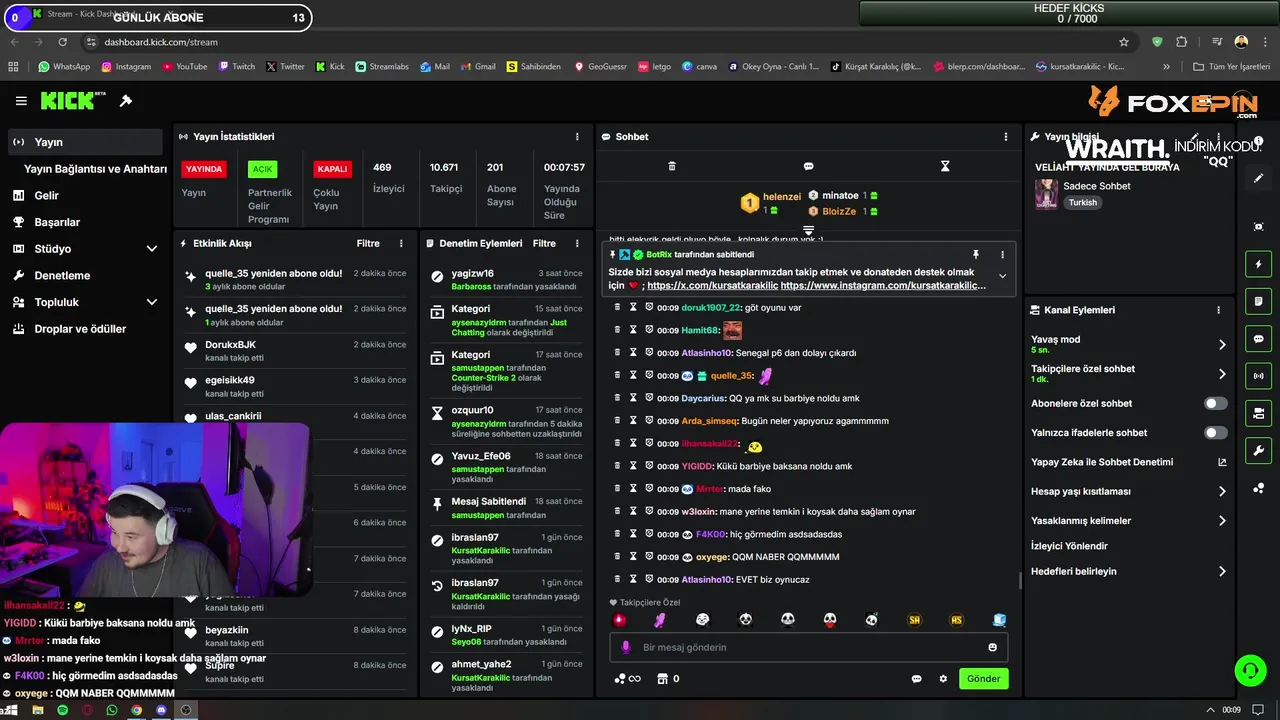
Task: Open chat settings gear icon
Action: (943, 679)
